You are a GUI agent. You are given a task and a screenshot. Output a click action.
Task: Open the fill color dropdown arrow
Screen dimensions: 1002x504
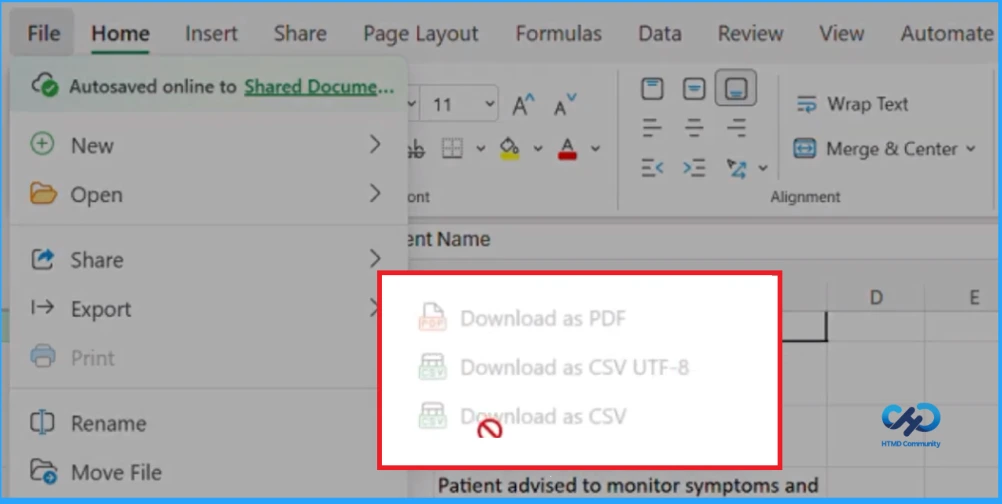tap(538, 149)
